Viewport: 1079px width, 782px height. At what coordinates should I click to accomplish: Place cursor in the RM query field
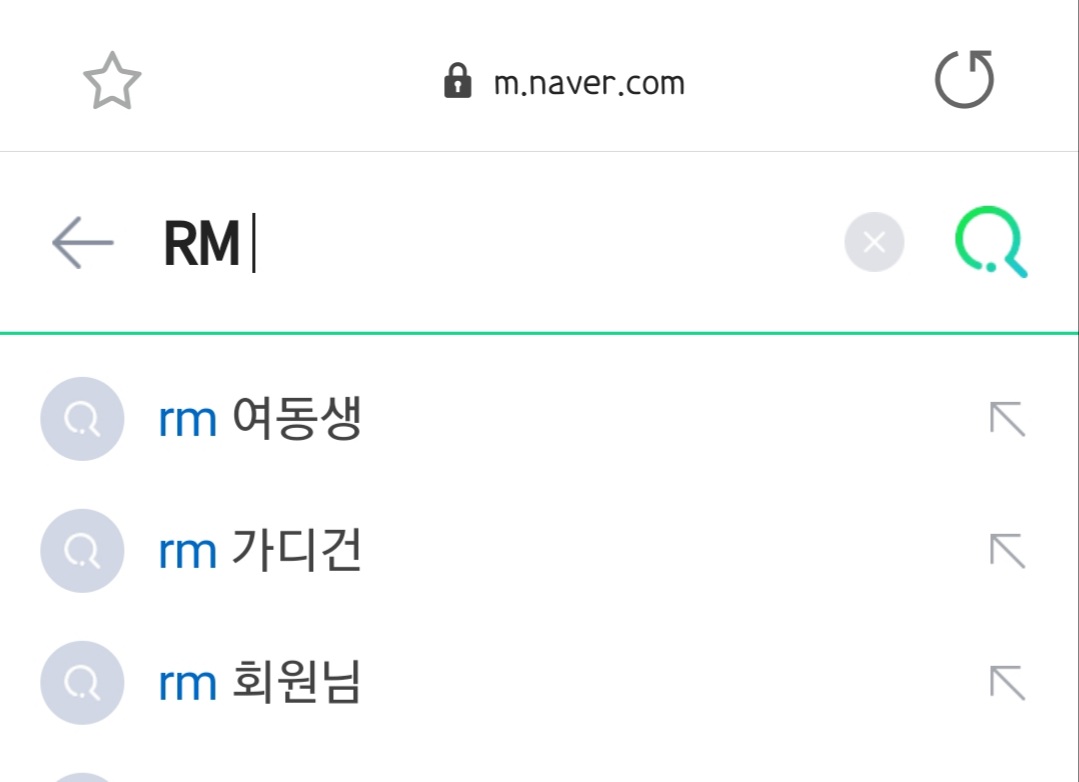(x=400, y=241)
